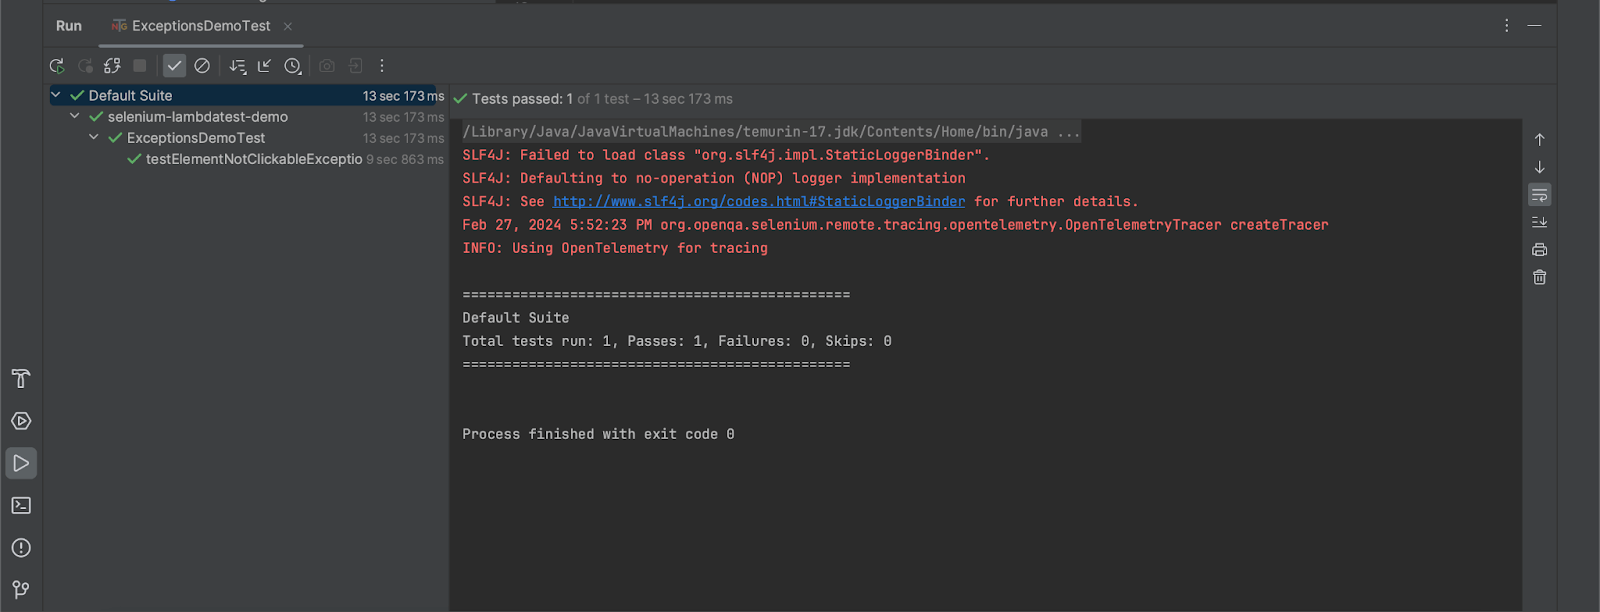Click 'Process finished with exit code 0' line
The width and height of the screenshot is (1600, 612).
pos(598,434)
